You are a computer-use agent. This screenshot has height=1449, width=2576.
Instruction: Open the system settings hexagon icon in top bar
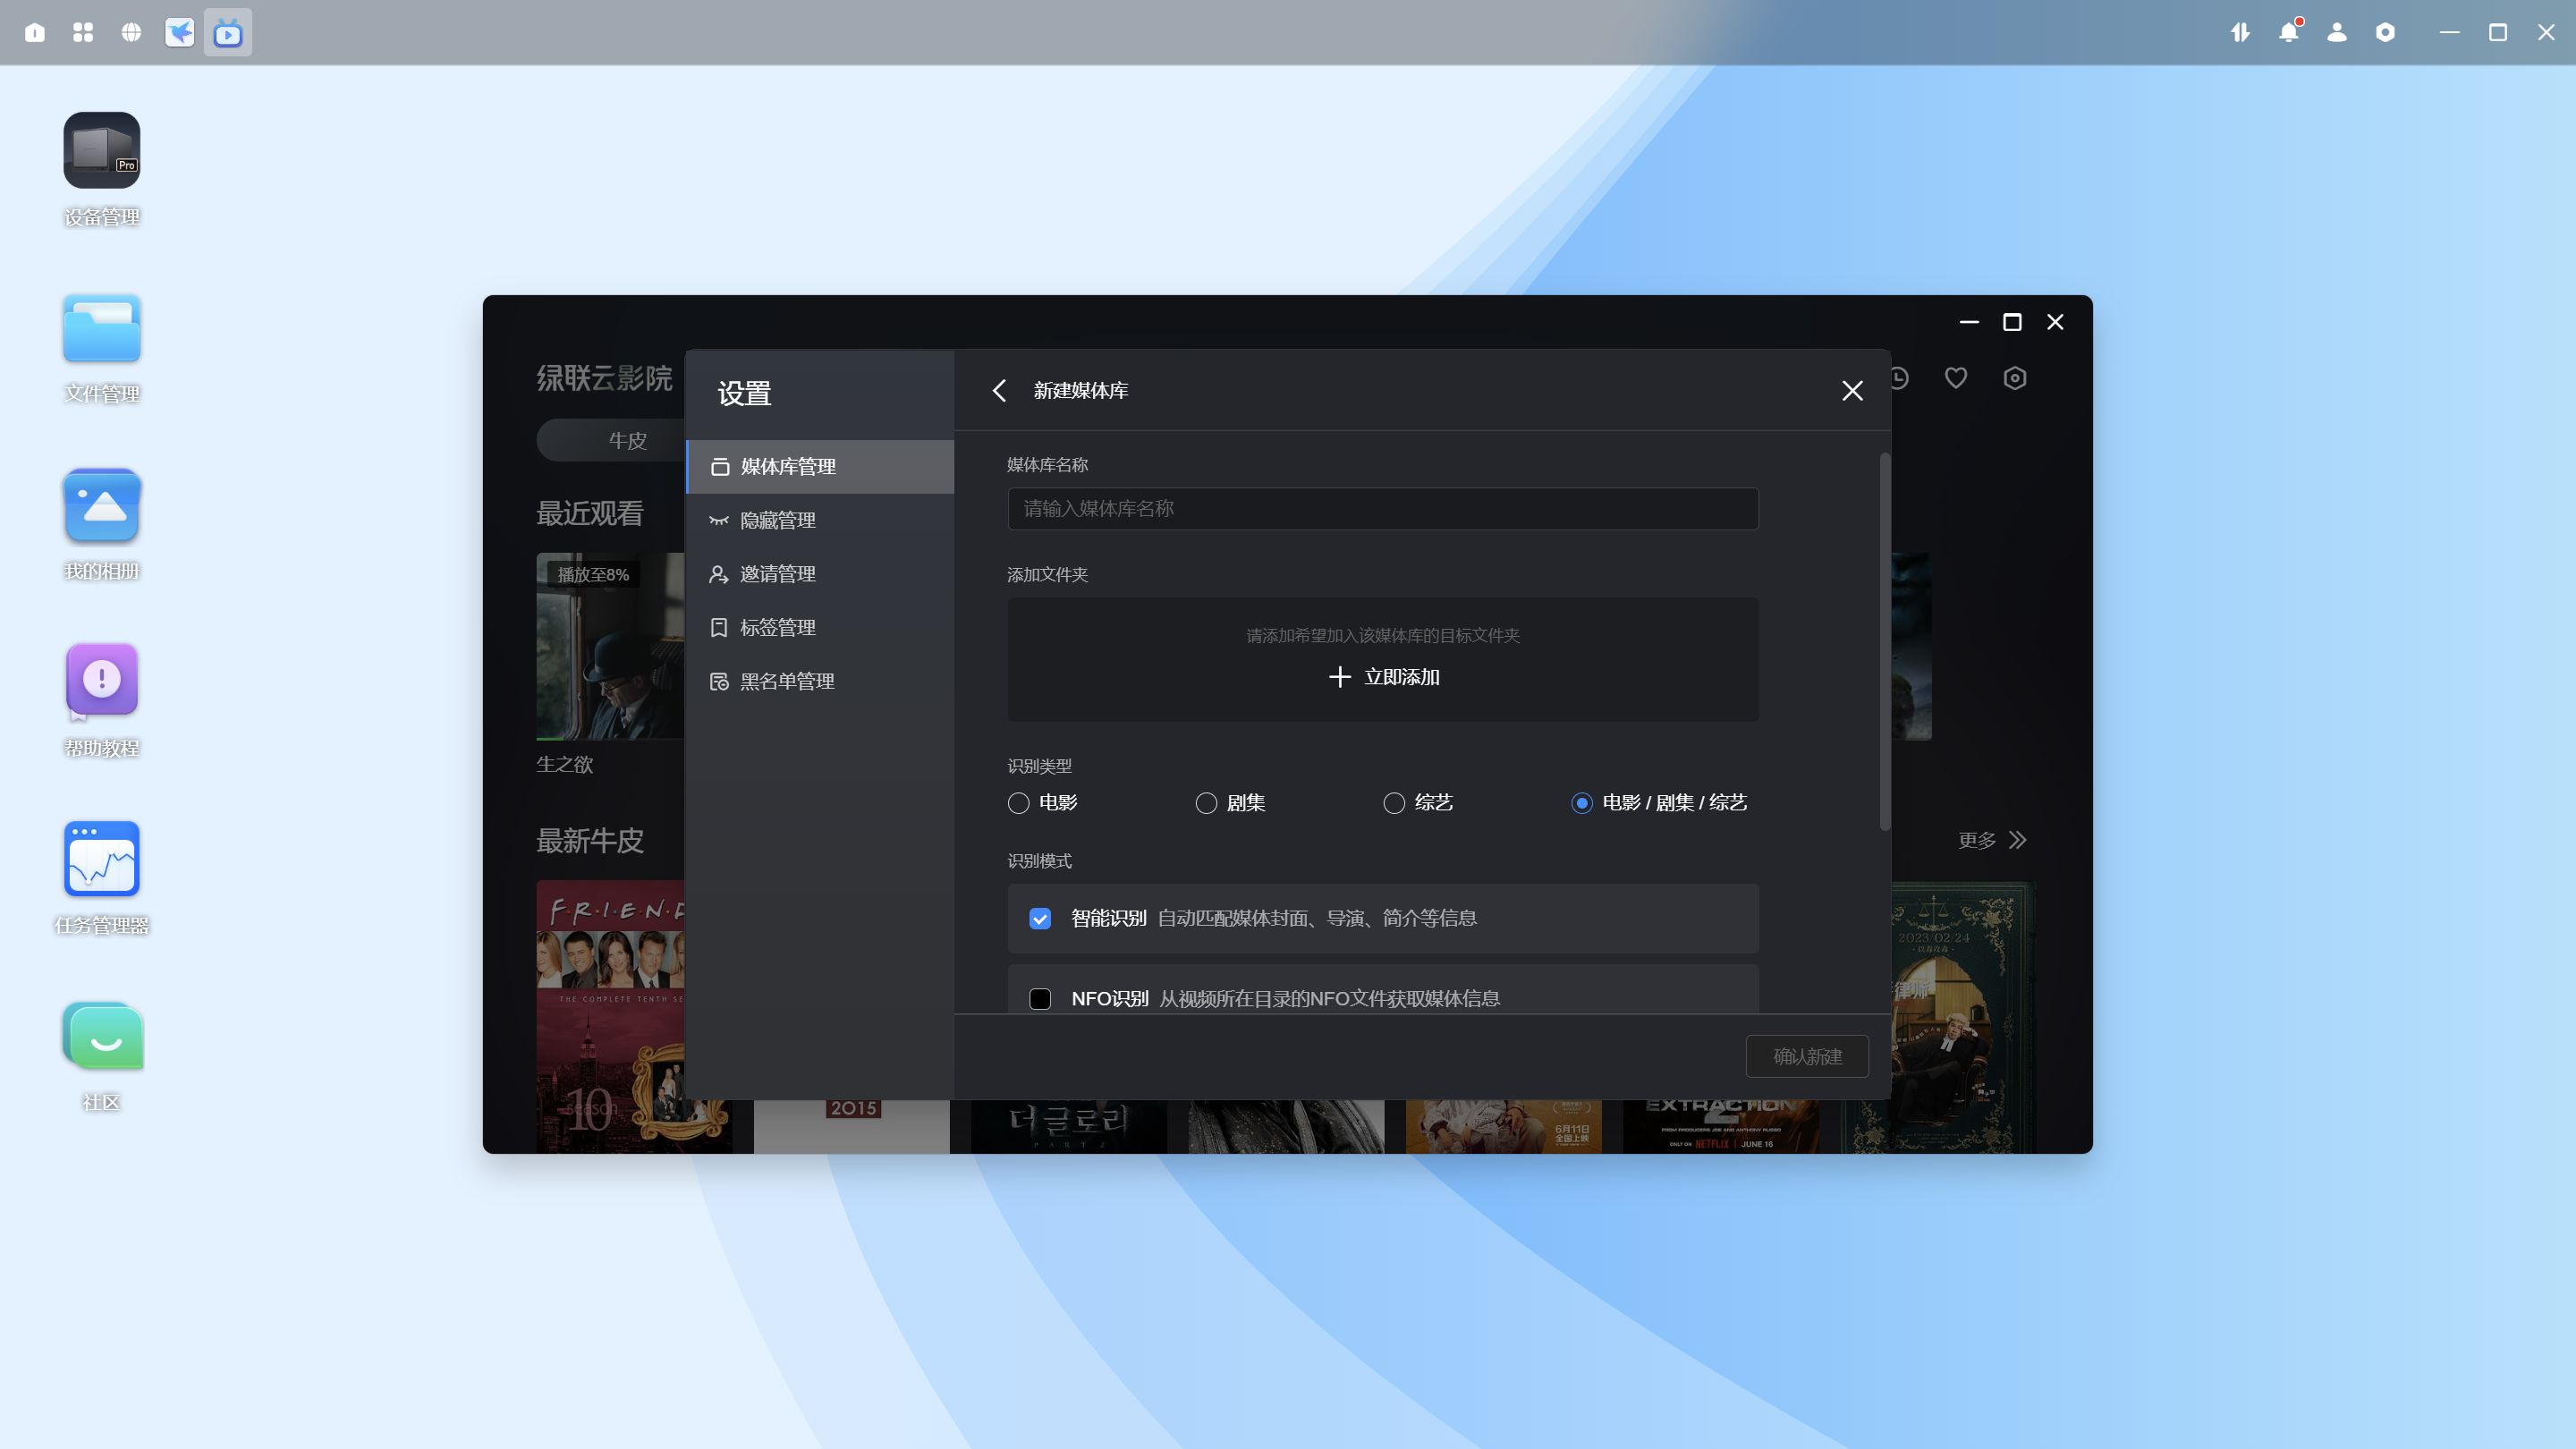pyautogui.click(x=2385, y=32)
